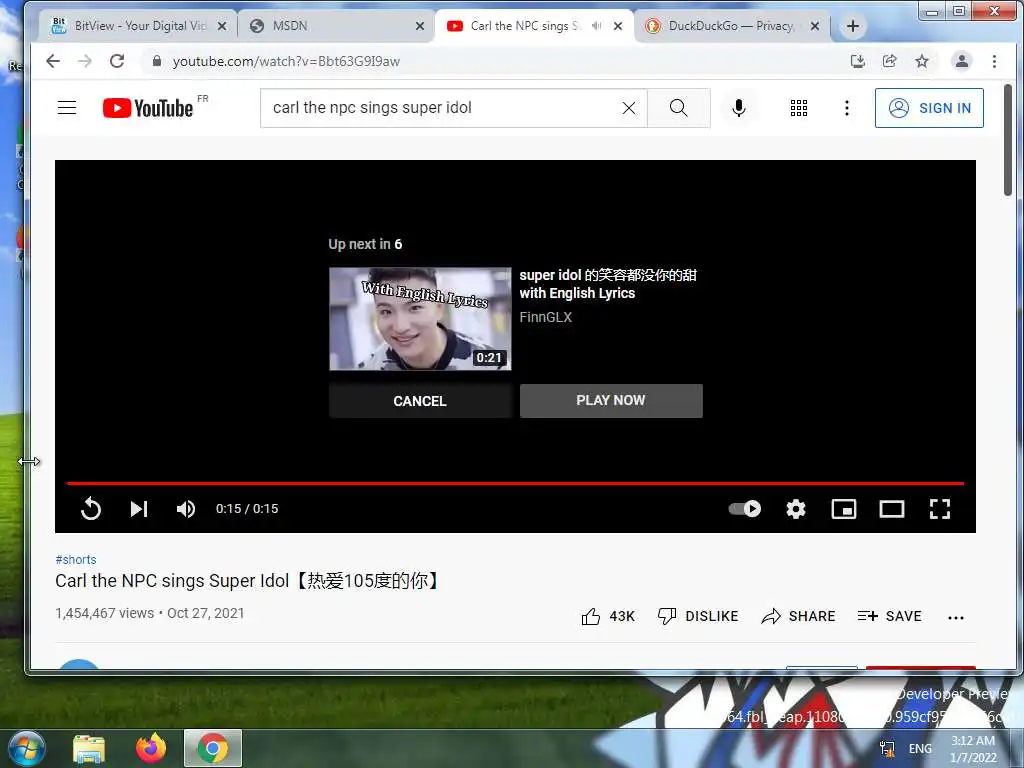Dislike the video

697,616
